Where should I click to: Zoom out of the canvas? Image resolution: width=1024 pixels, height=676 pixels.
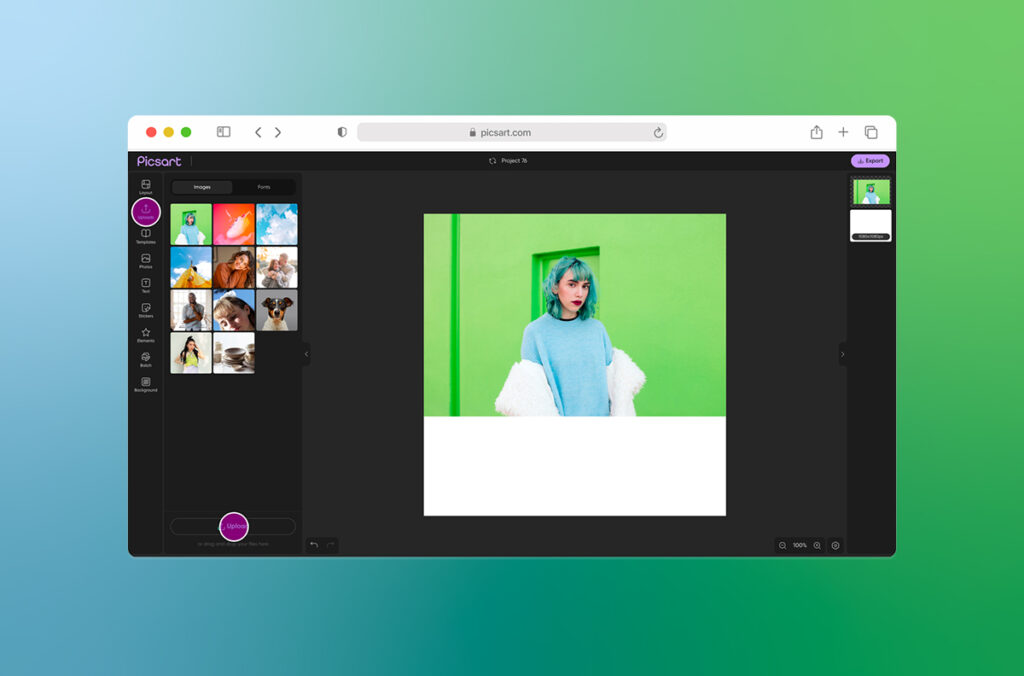pyautogui.click(x=782, y=545)
